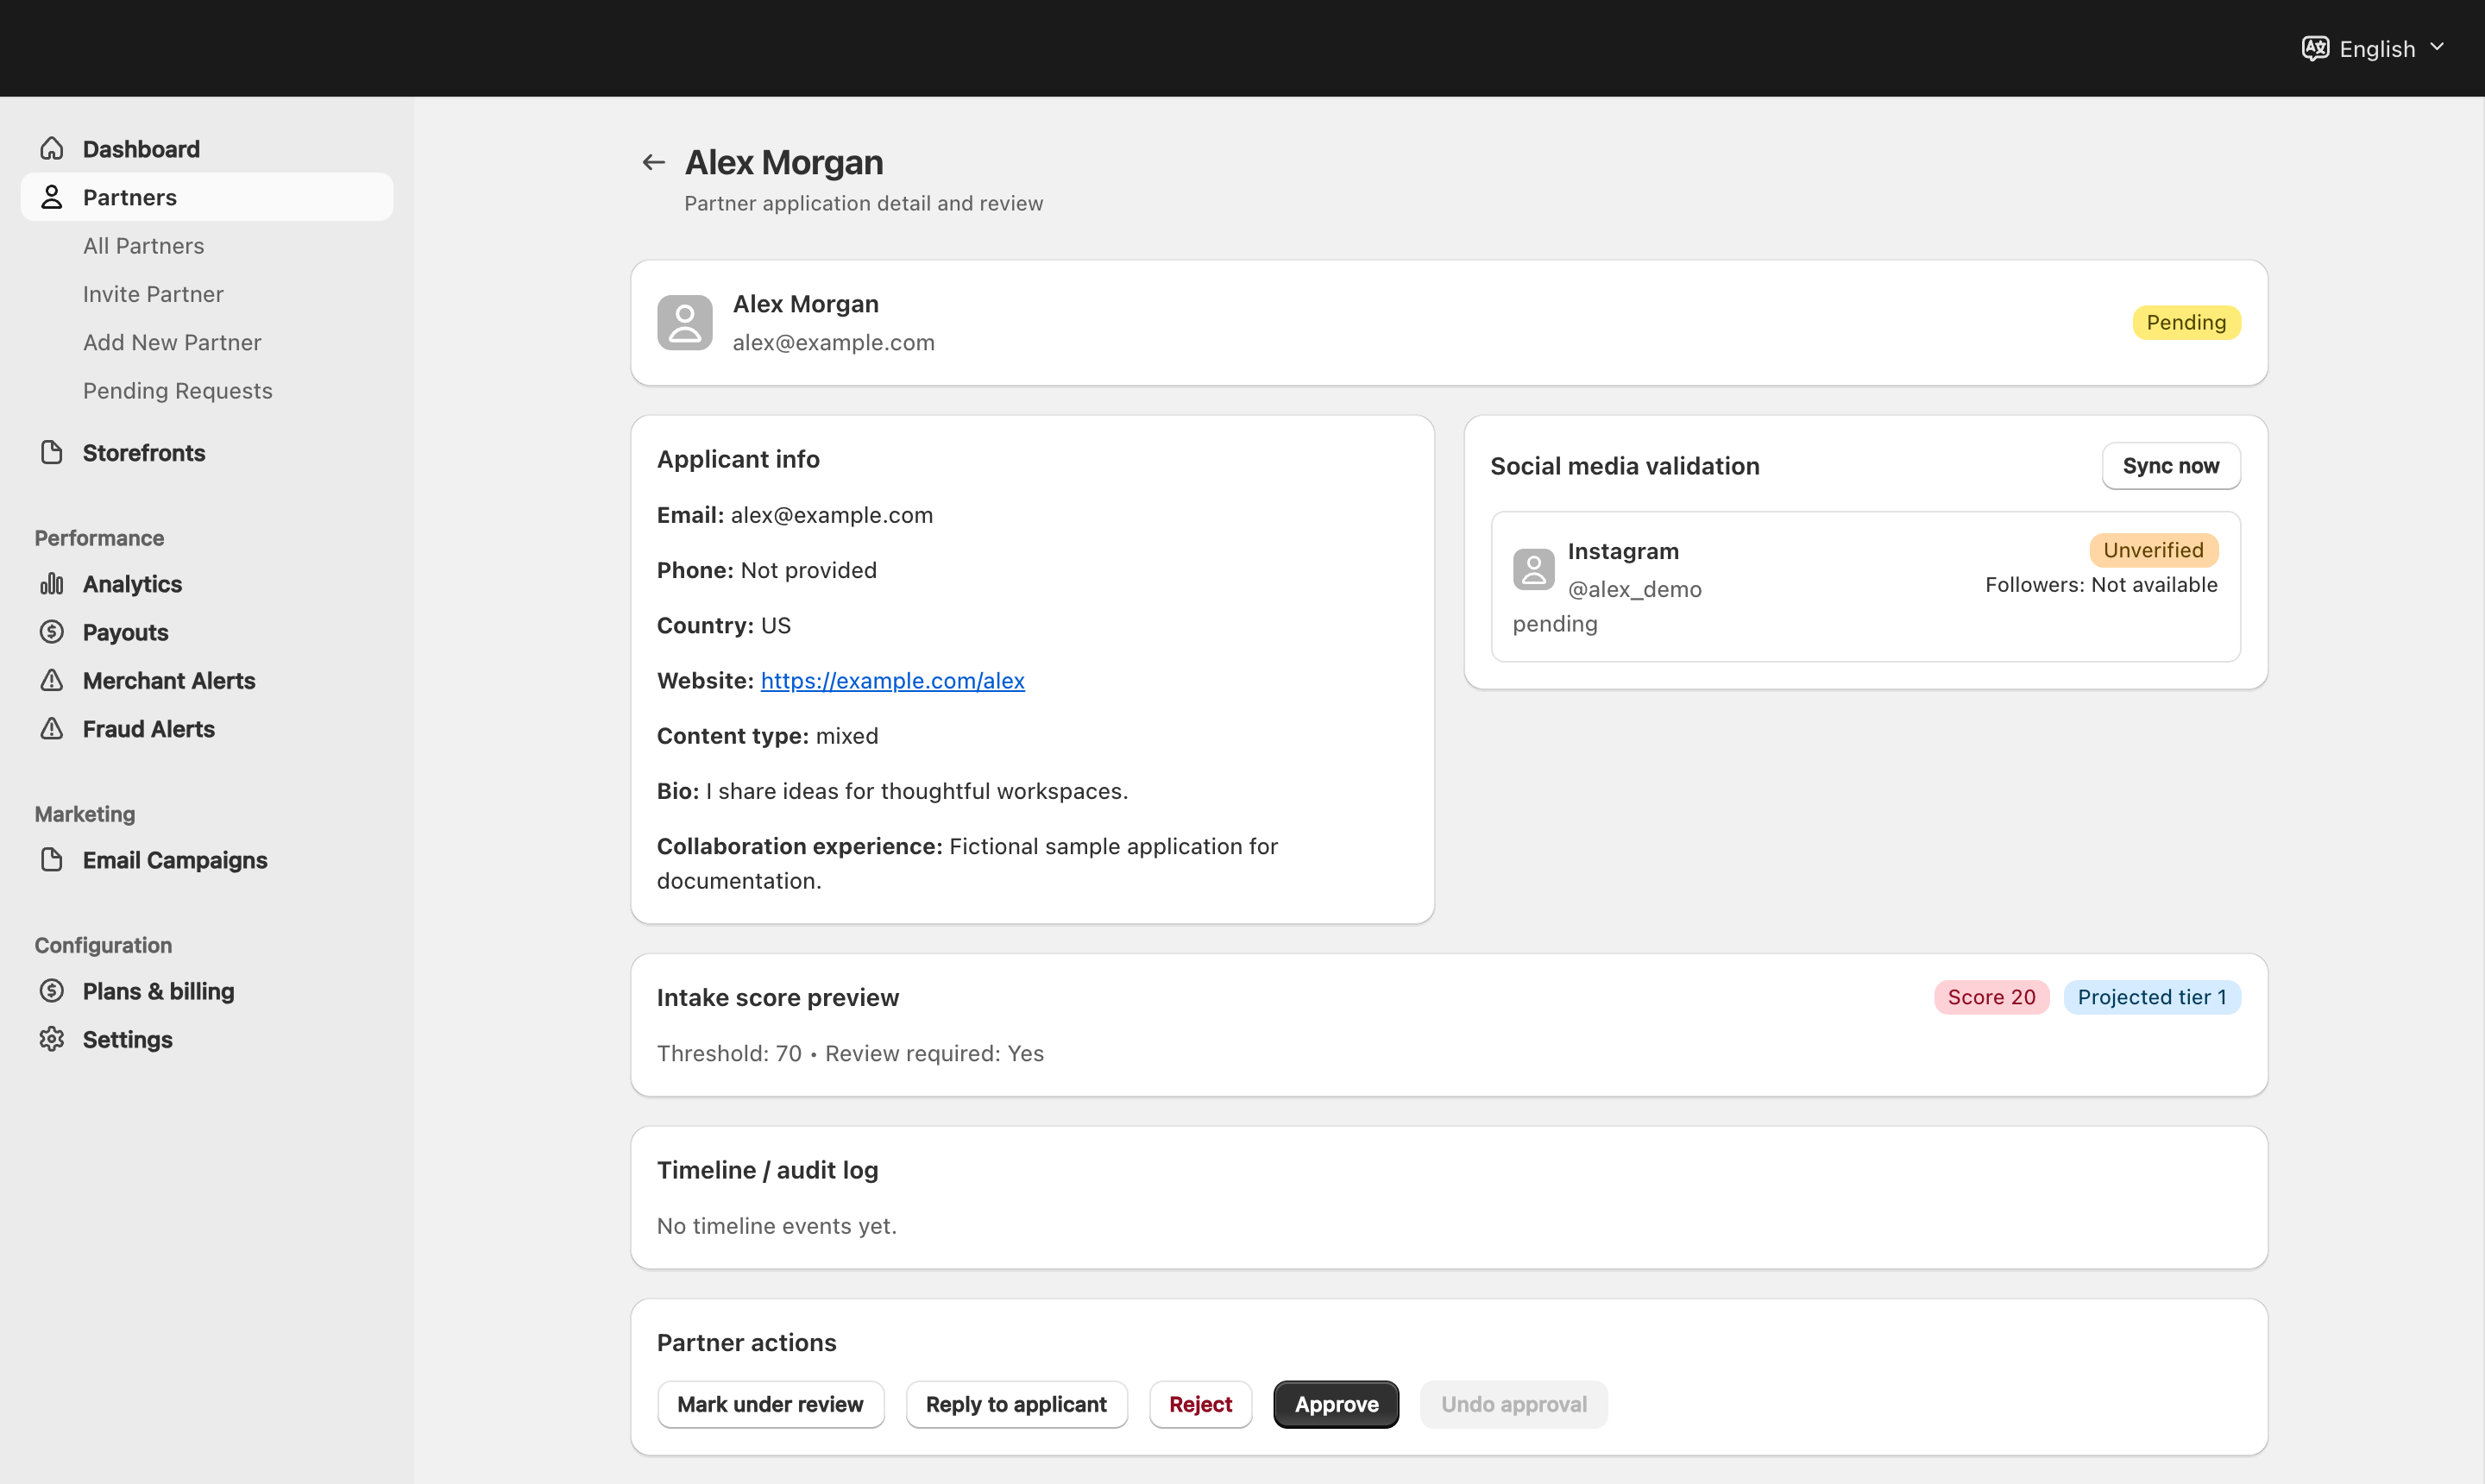The height and width of the screenshot is (1484, 2485).
Task: Click the Storefronts document icon
Action: [x=52, y=453]
